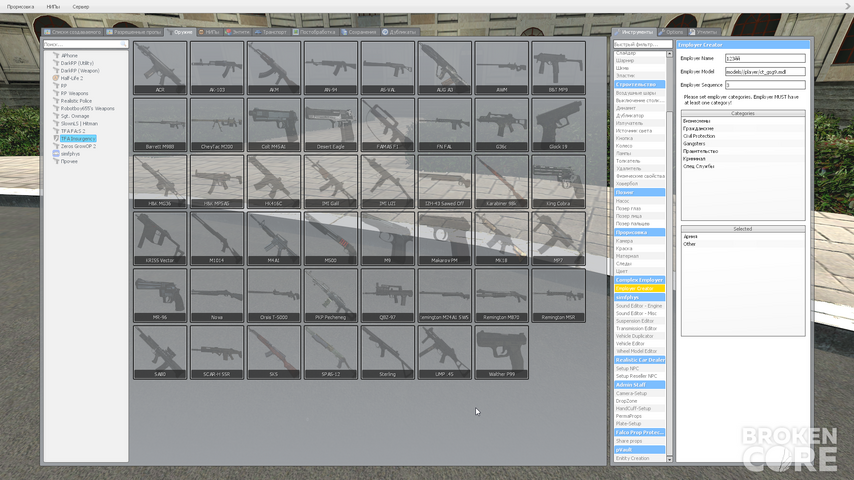Edit the Employer Sequence field
The width and height of the screenshot is (854, 480).
click(765, 85)
